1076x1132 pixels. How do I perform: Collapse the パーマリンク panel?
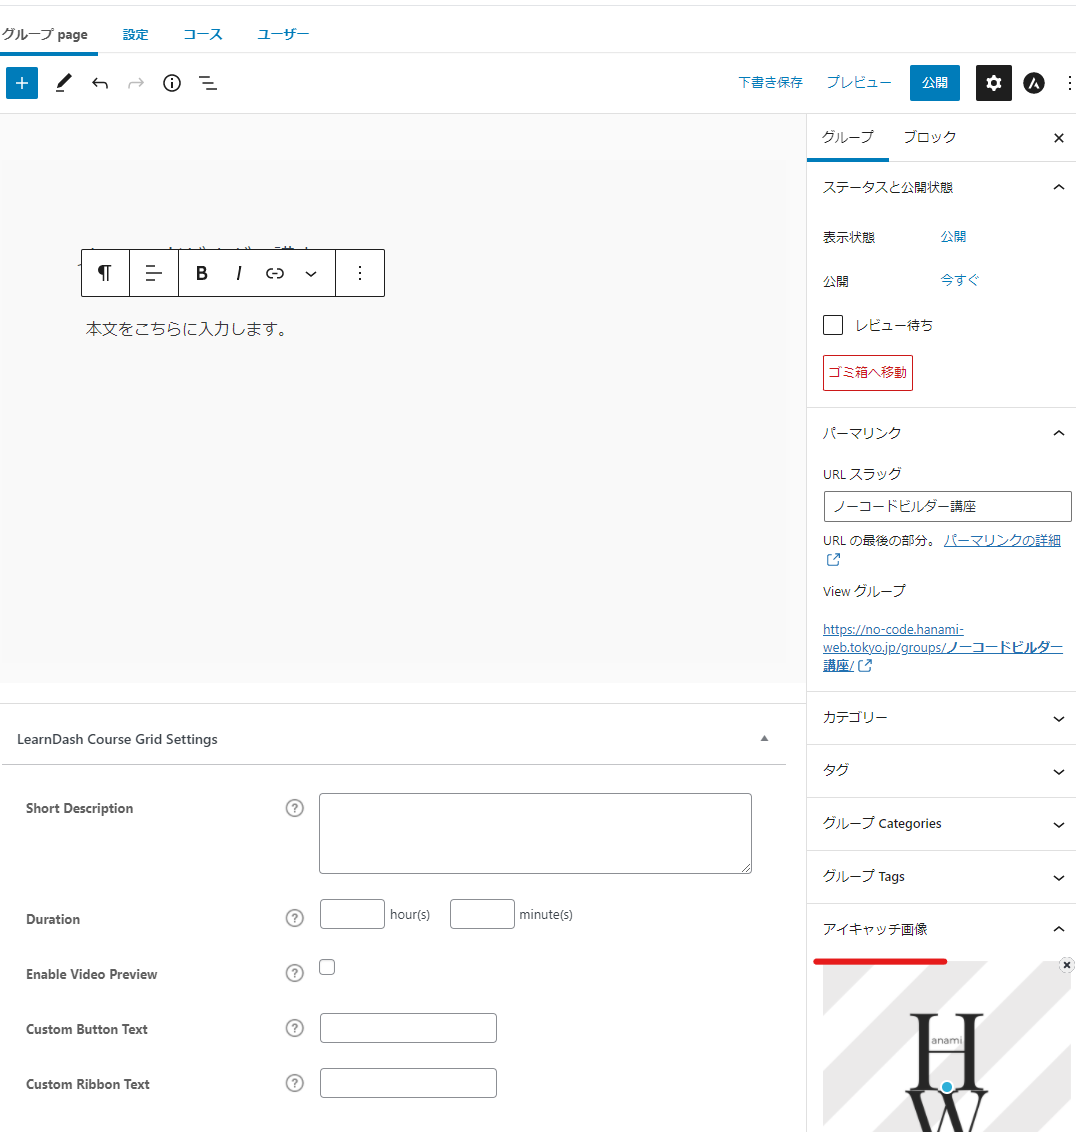click(1058, 433)
